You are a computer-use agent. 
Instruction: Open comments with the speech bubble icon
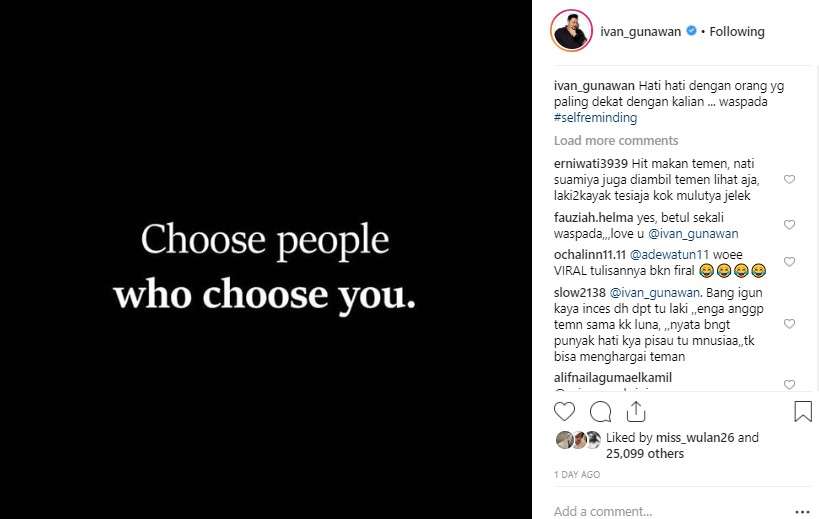[600, 411]
